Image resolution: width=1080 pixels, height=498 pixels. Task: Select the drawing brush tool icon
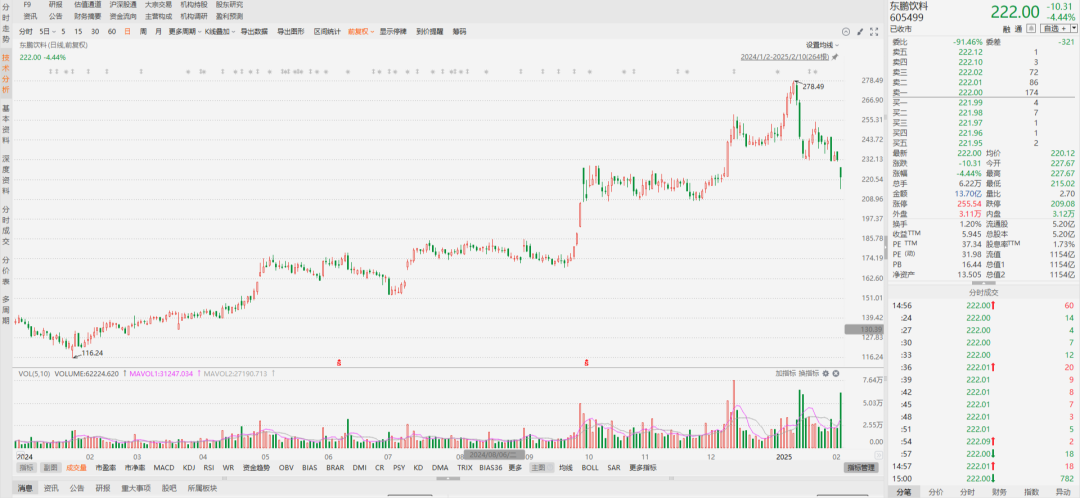[x=860, y=32]
